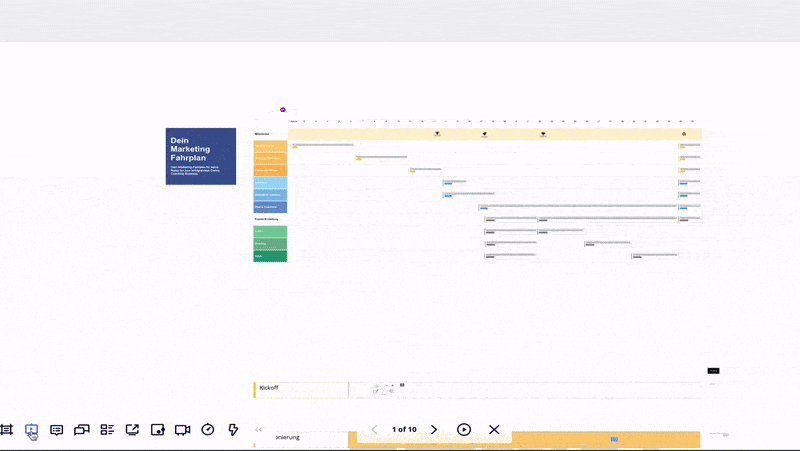Image resolution: width=800 pixels, height=451 pixels.
Task: Go to the previous frame arrow
Action: click(375, 429)
